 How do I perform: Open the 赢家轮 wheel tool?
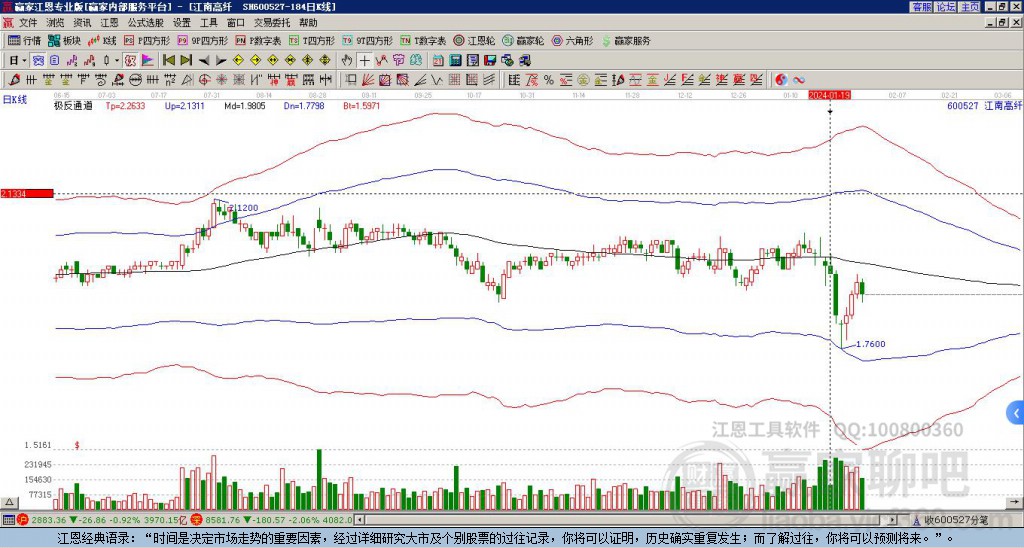tap(523, 40)
